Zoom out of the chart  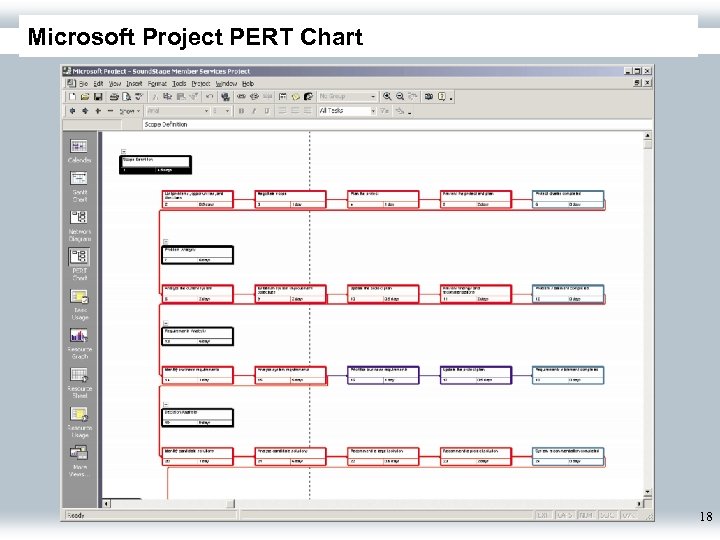(x=400, y=96)
